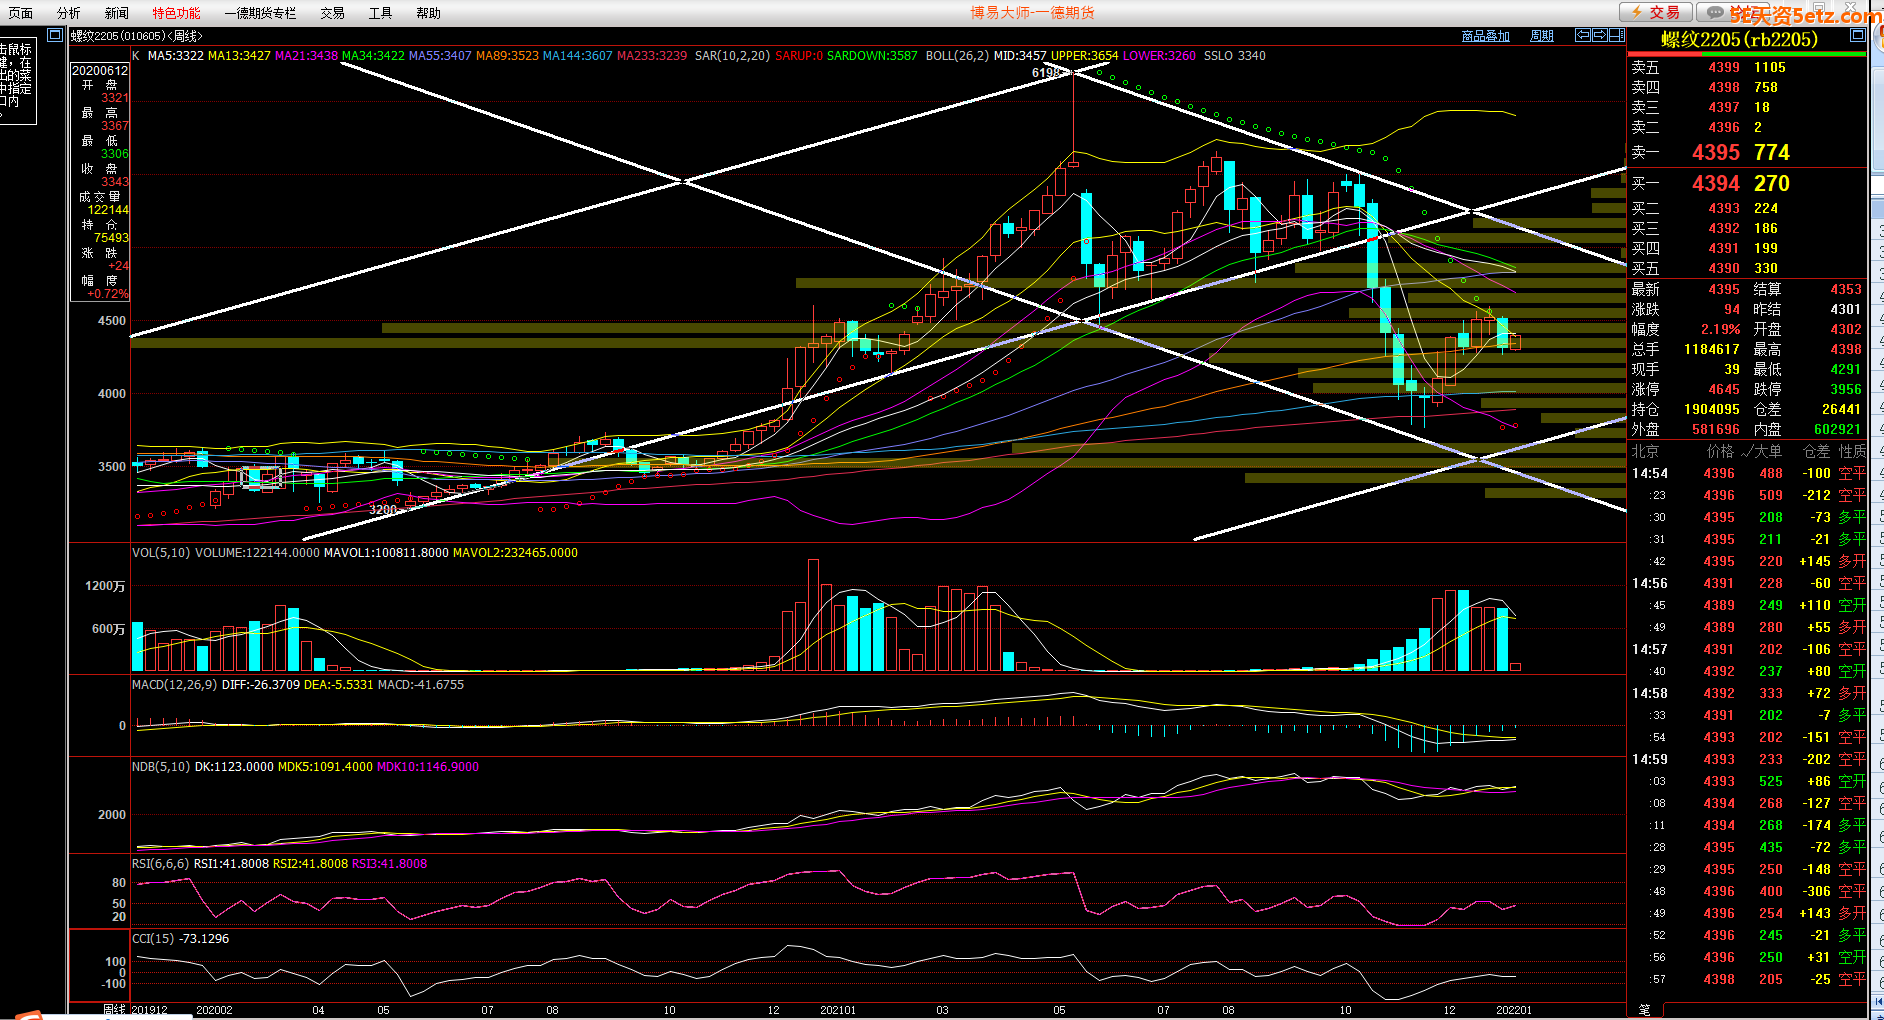Maximize the 螺纹2205 quote panel
1884x1020 pixels.
[1857, 35]
